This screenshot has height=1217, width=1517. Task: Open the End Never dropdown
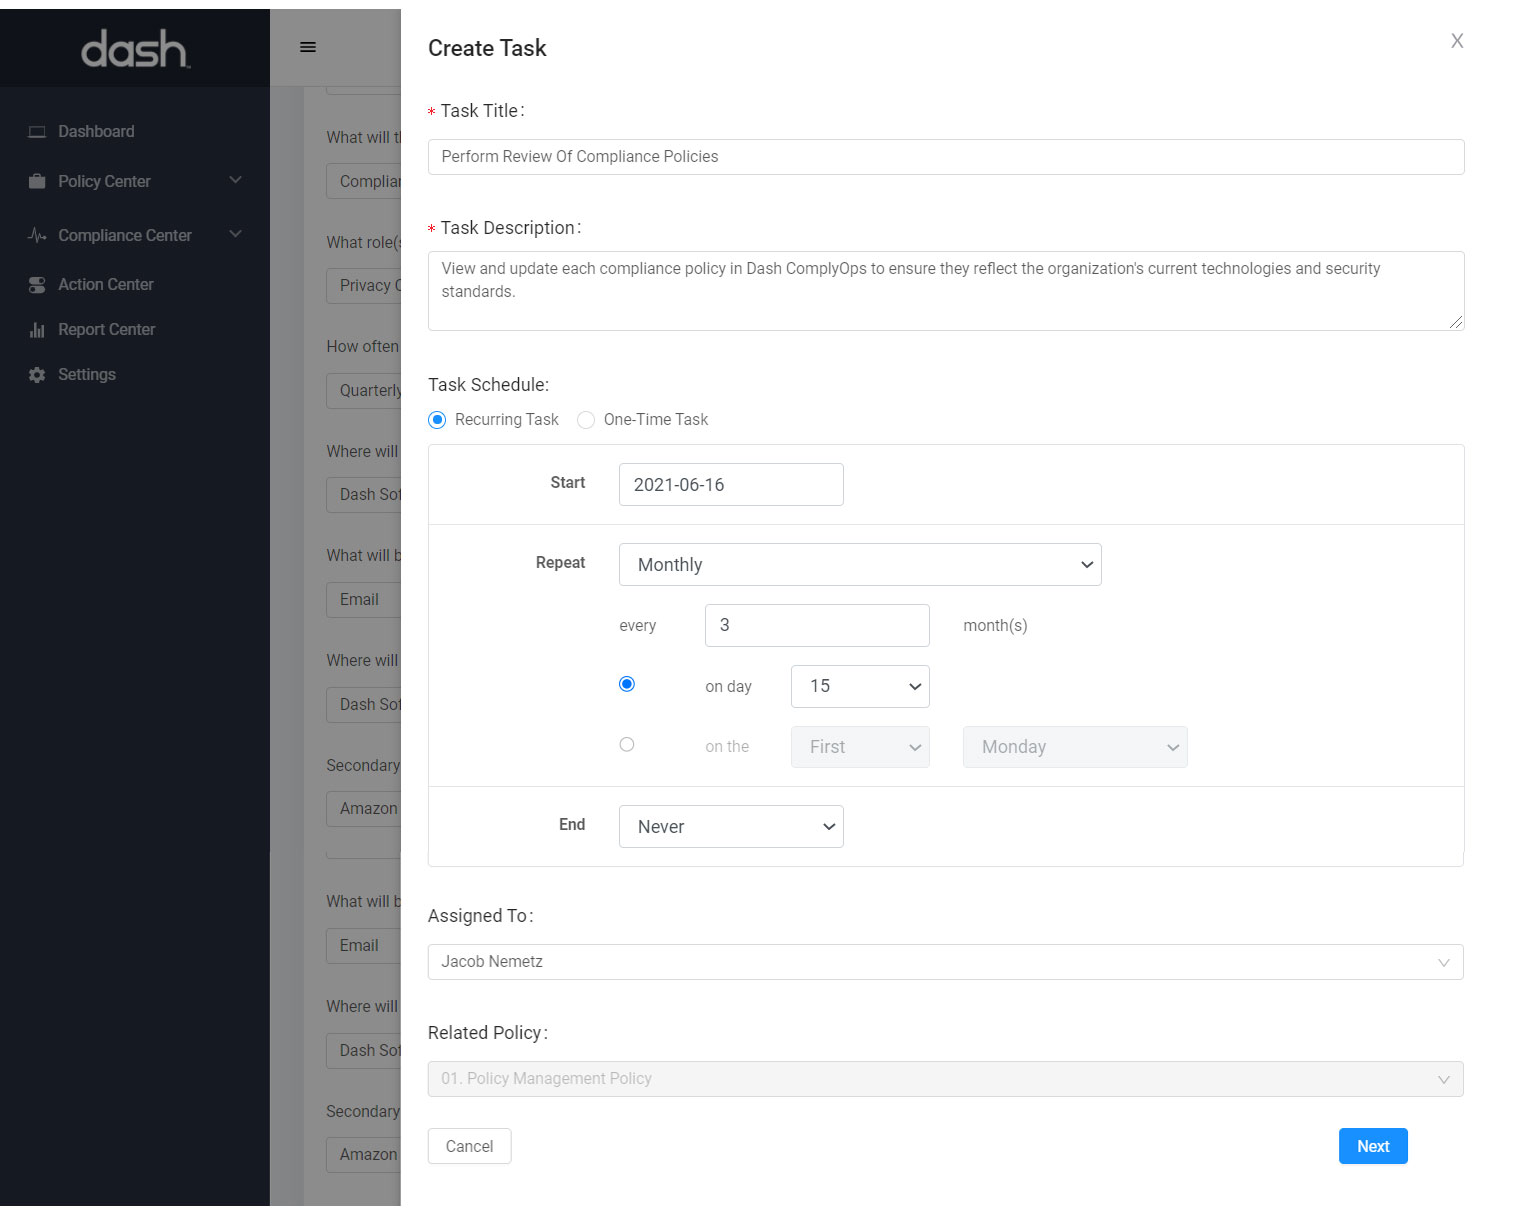(731, 827)
